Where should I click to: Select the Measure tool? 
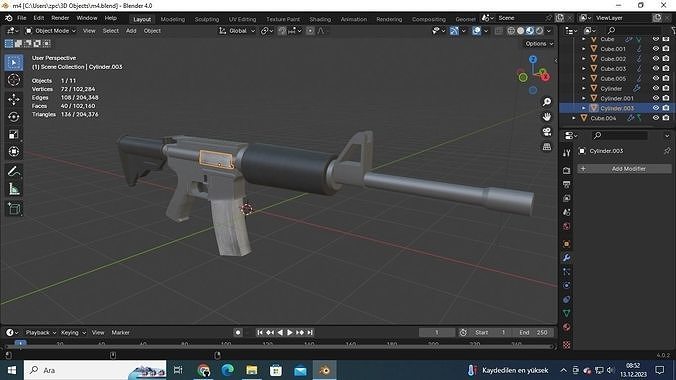[14, 189]
